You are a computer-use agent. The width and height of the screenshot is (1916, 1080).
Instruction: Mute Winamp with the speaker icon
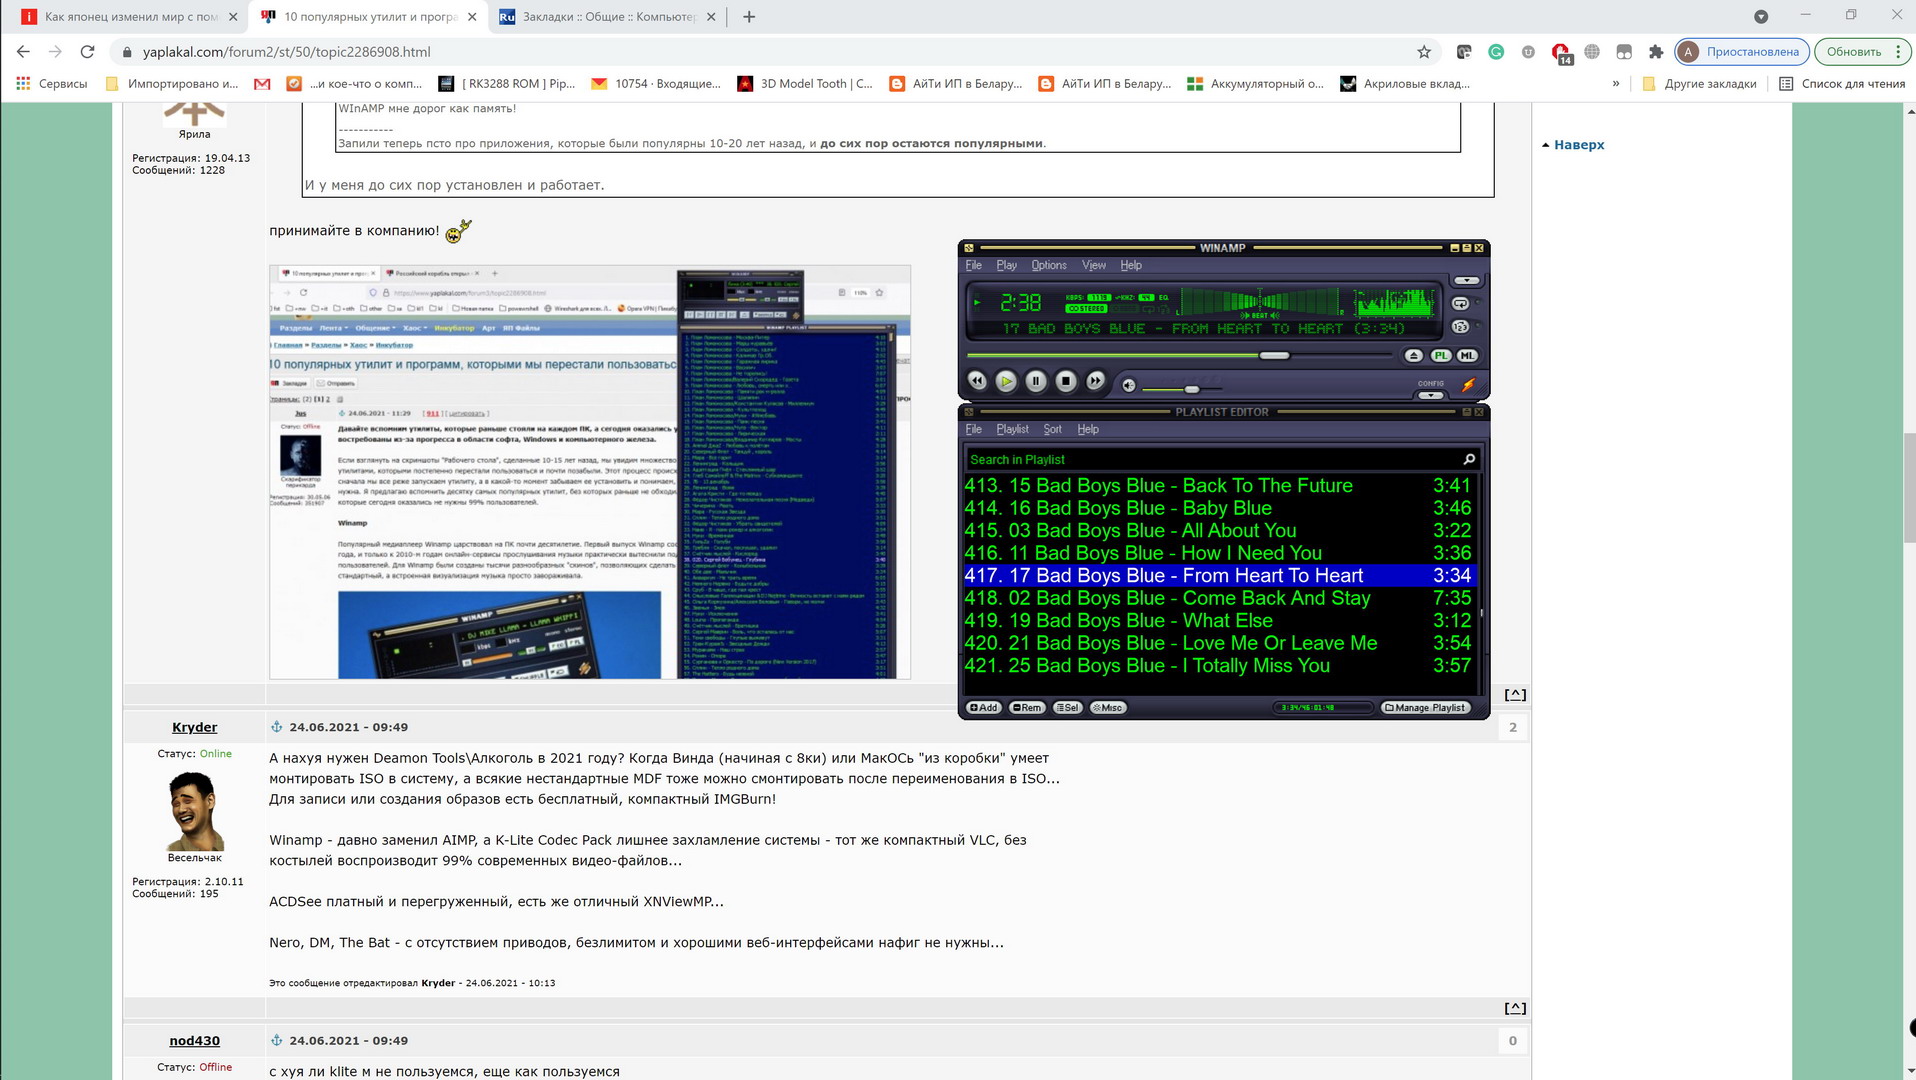click(1129, 385)
